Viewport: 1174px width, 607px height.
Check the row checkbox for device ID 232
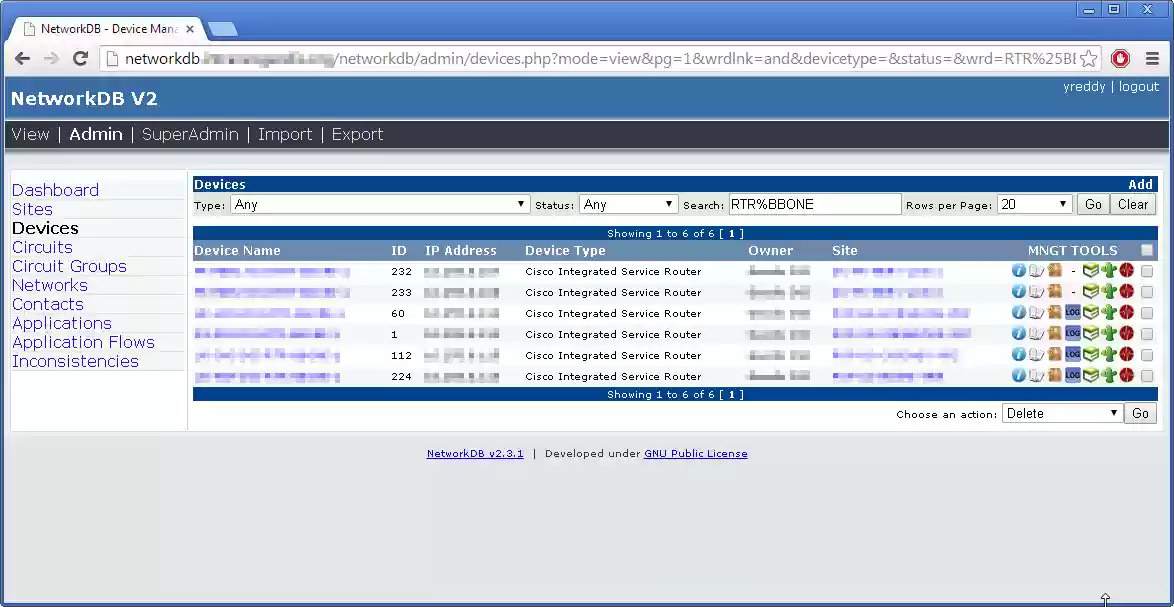point(1147,271)
